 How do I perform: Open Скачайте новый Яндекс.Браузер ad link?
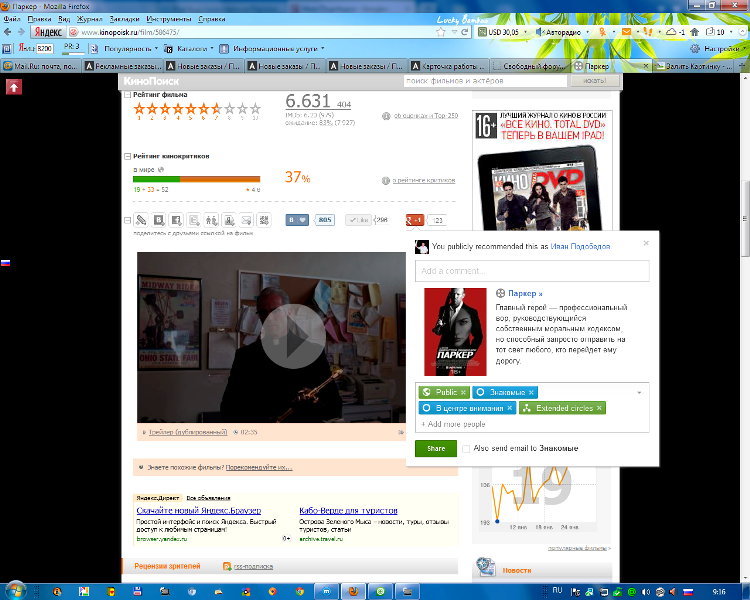[199, 511]
